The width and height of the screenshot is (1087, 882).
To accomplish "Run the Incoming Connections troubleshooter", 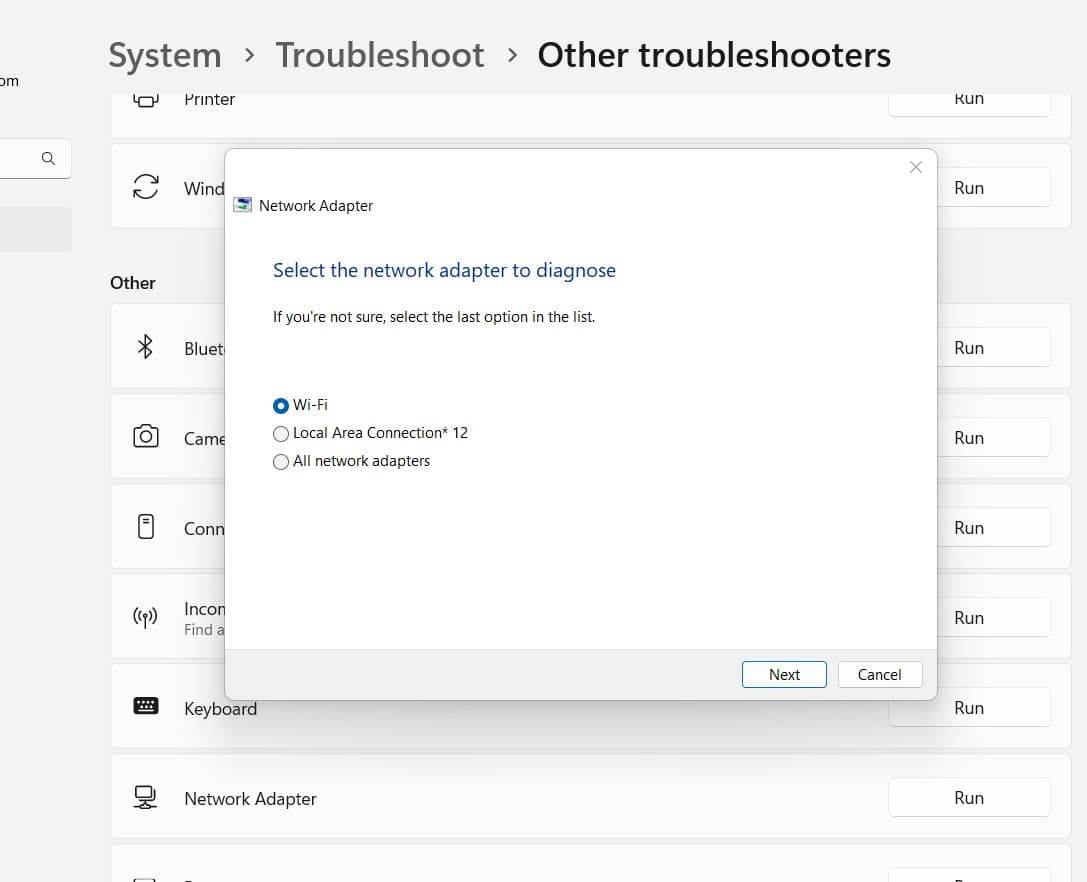I will pos(993,618).
